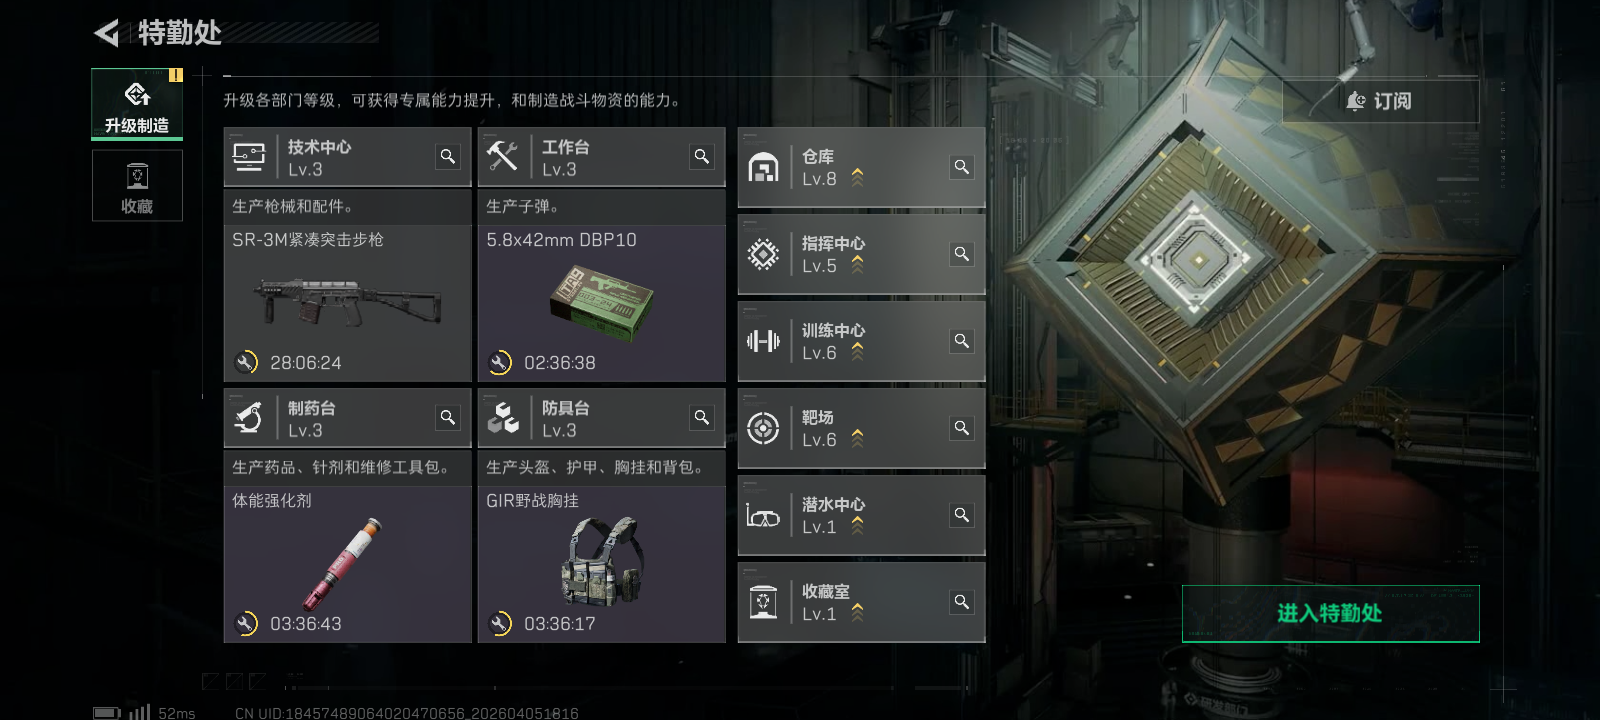Image resolution: width=1600 pixels, height=720 pixels.
Task: Open magnifier details for 技术中心
Action: click(x=448, y=156)
